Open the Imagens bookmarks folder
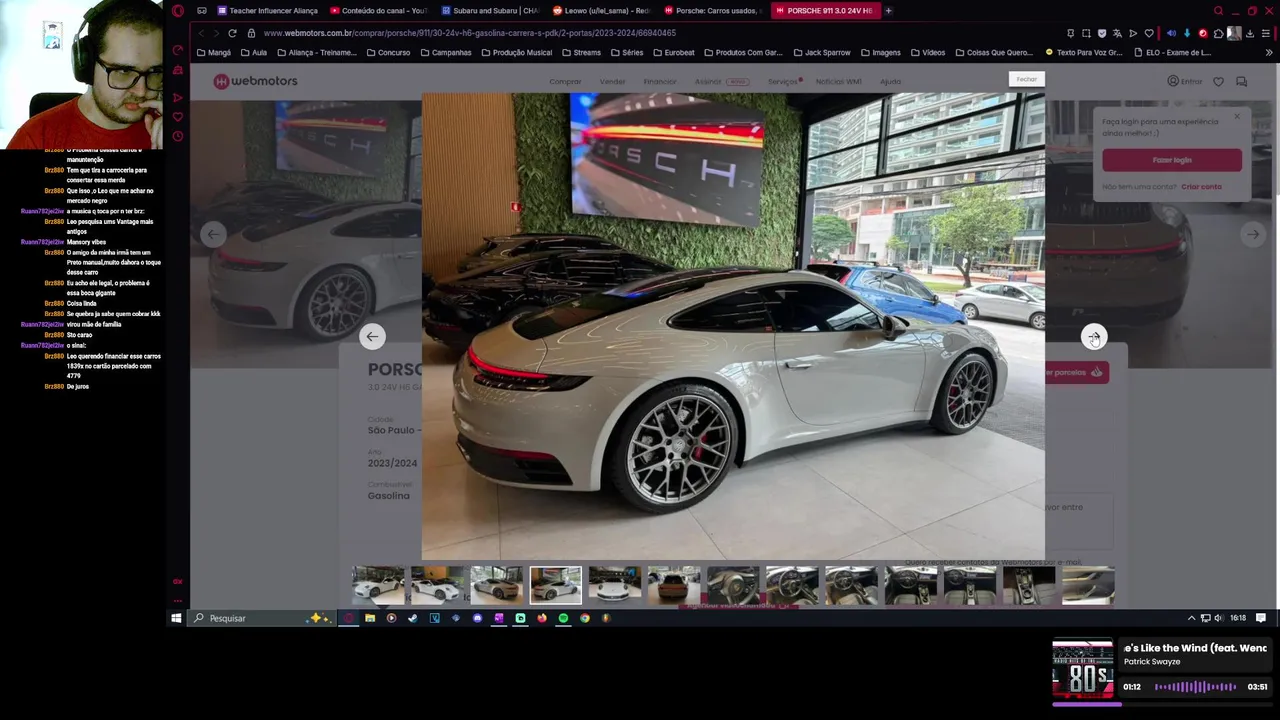 pyautogui.click(x=880, y=52)
